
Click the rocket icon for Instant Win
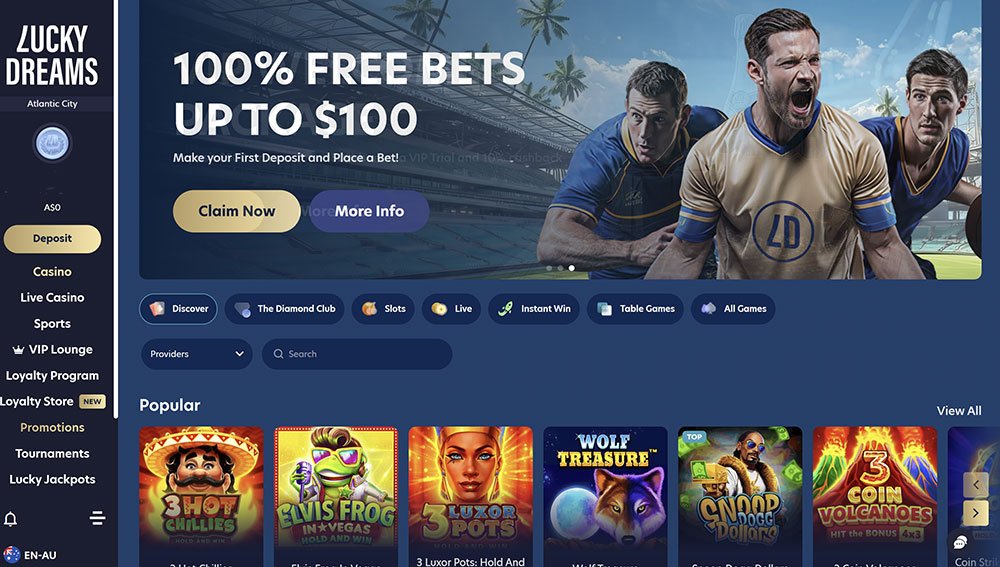pos(505,309)
